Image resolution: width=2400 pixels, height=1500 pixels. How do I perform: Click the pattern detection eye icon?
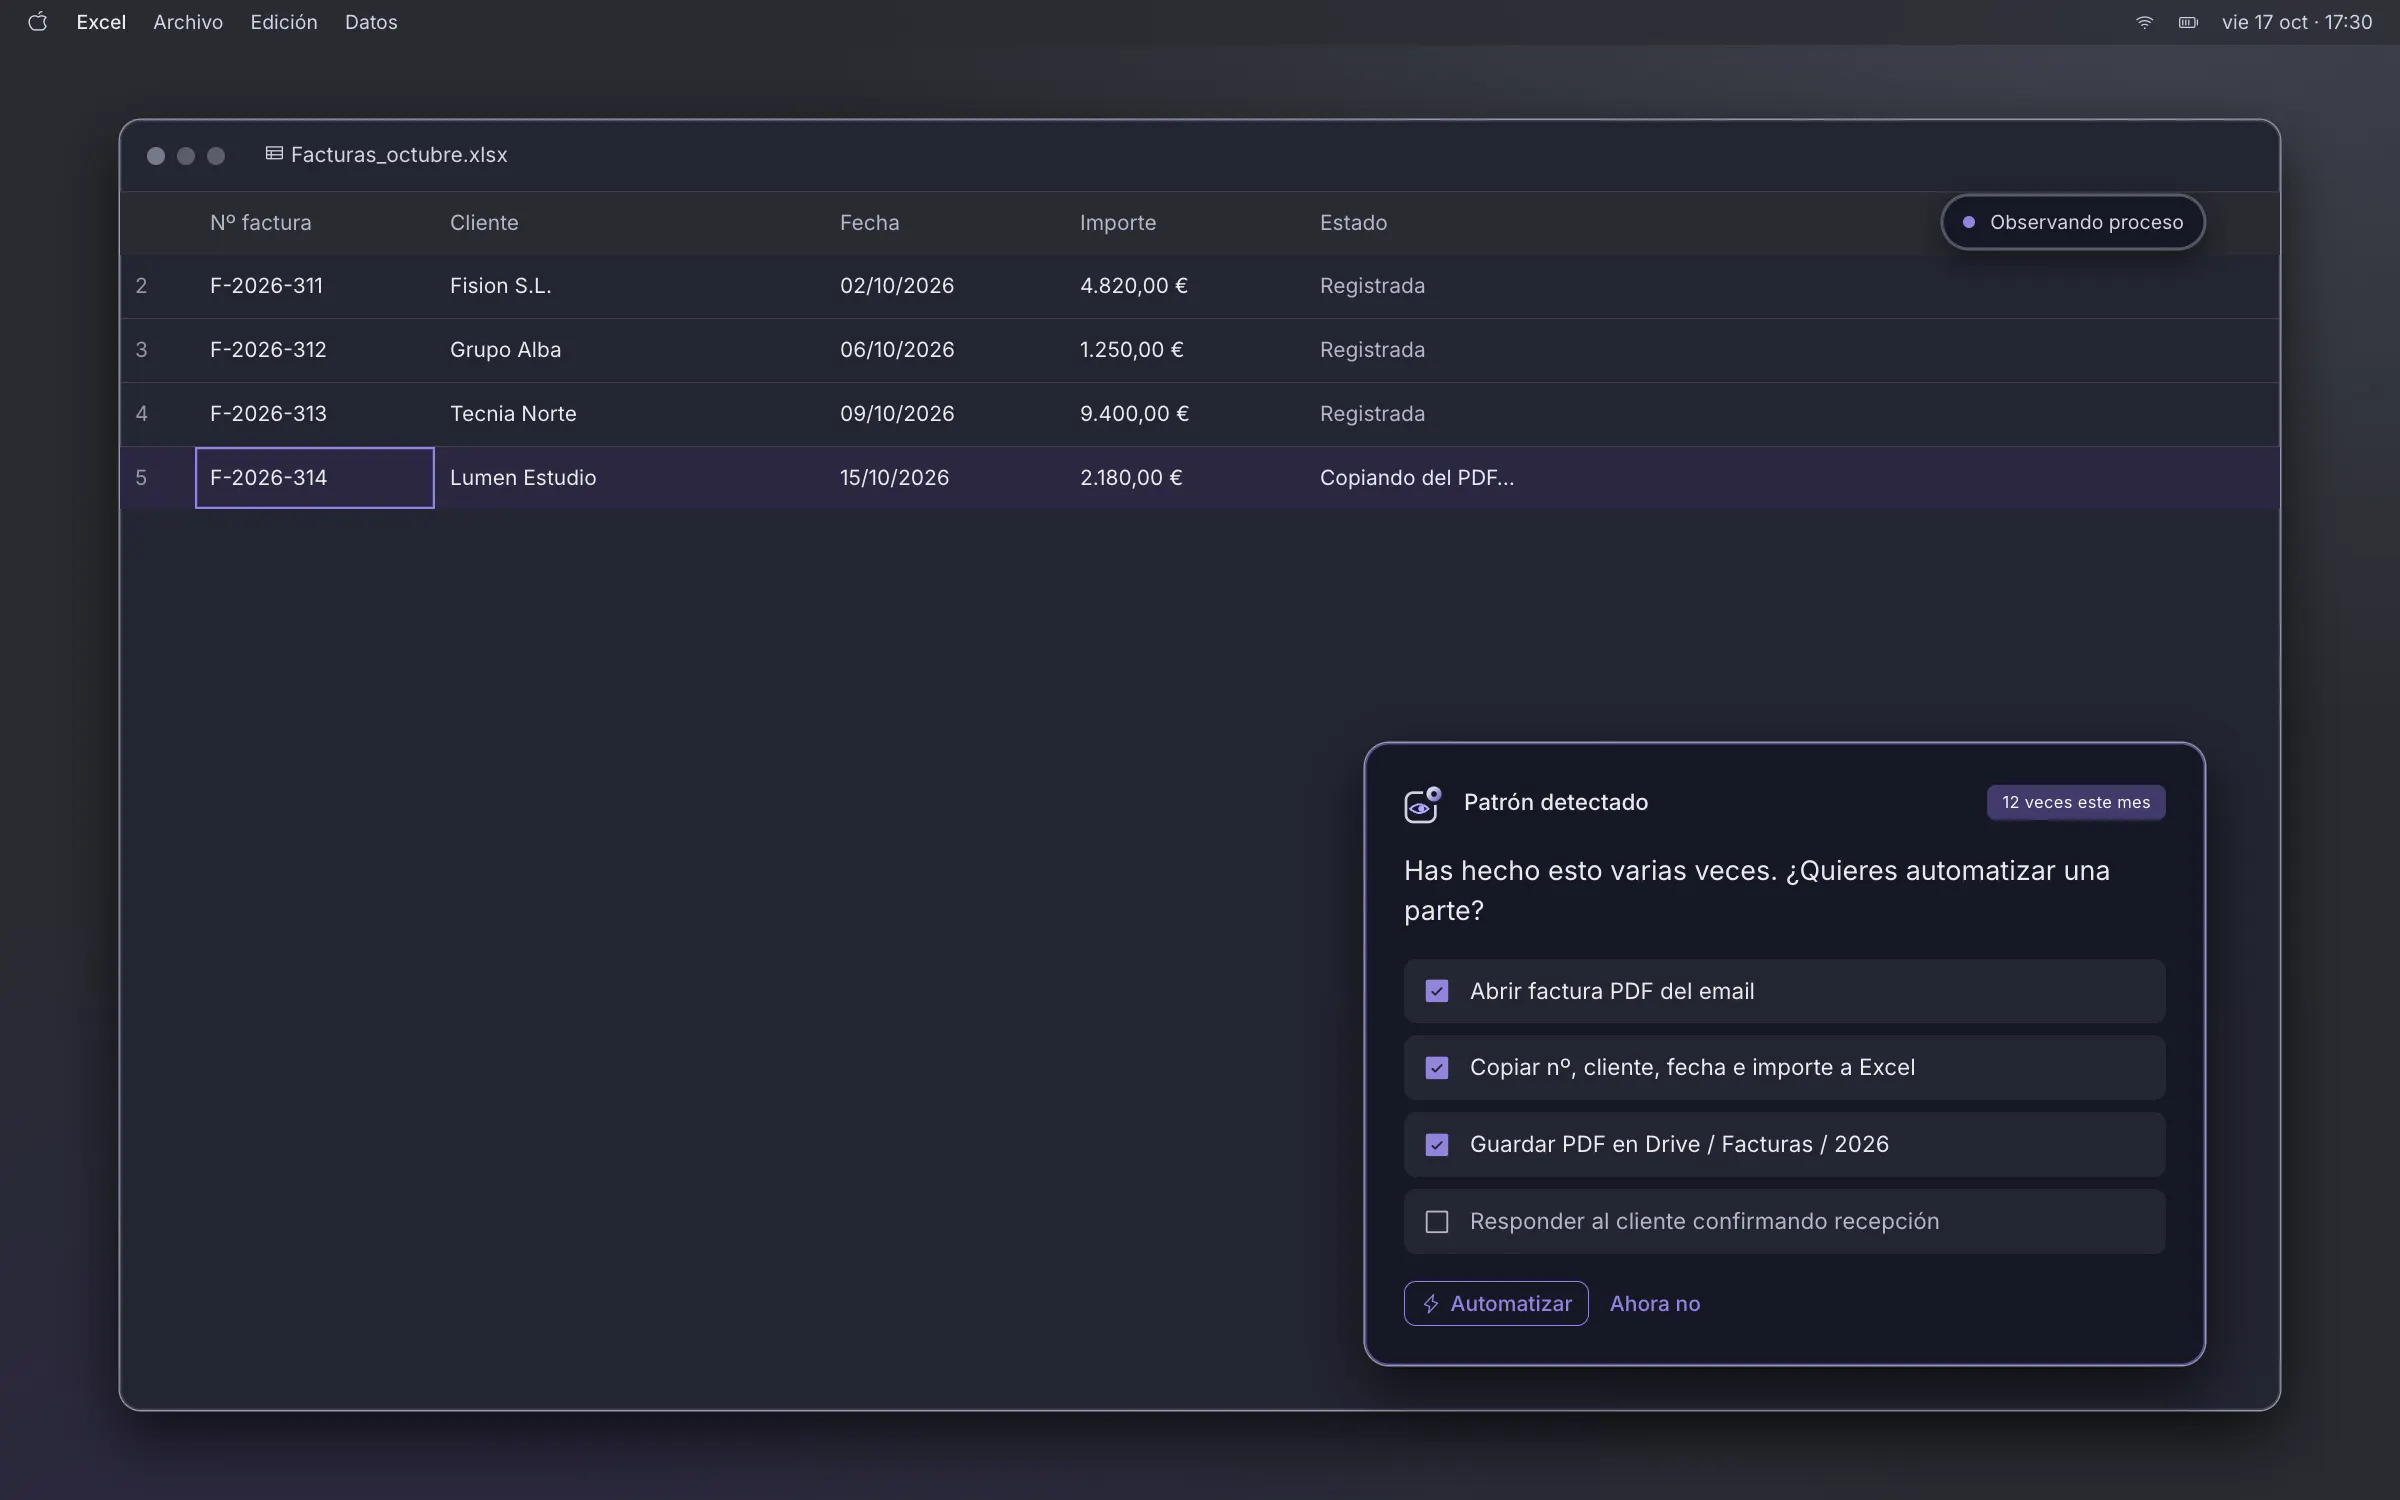click(x=1422, y=804)
